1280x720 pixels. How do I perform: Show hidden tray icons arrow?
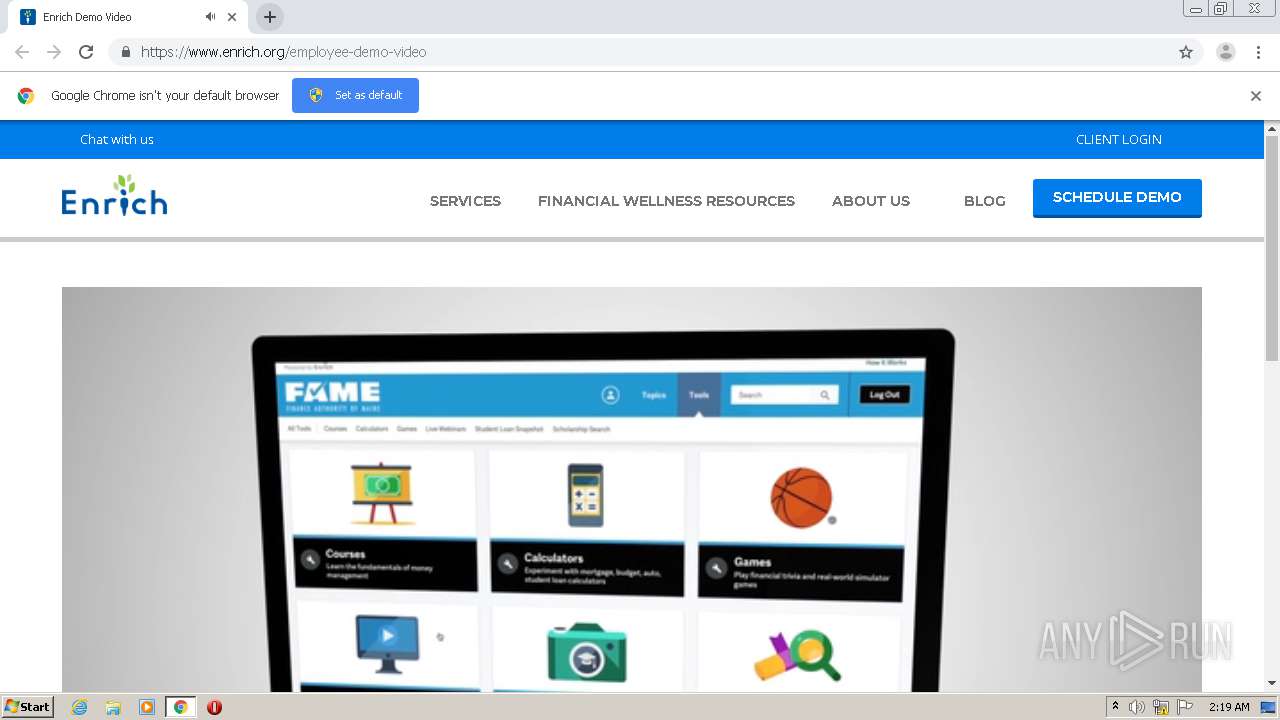[1115, 707]
